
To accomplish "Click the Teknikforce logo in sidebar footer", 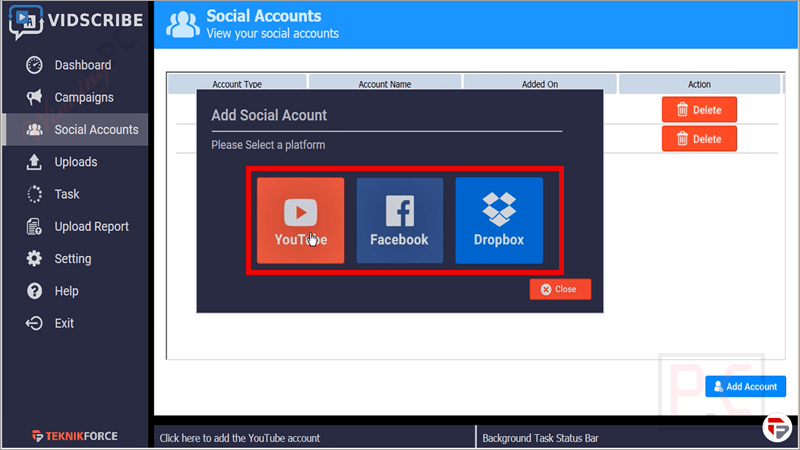I will (x=74, y=436).
